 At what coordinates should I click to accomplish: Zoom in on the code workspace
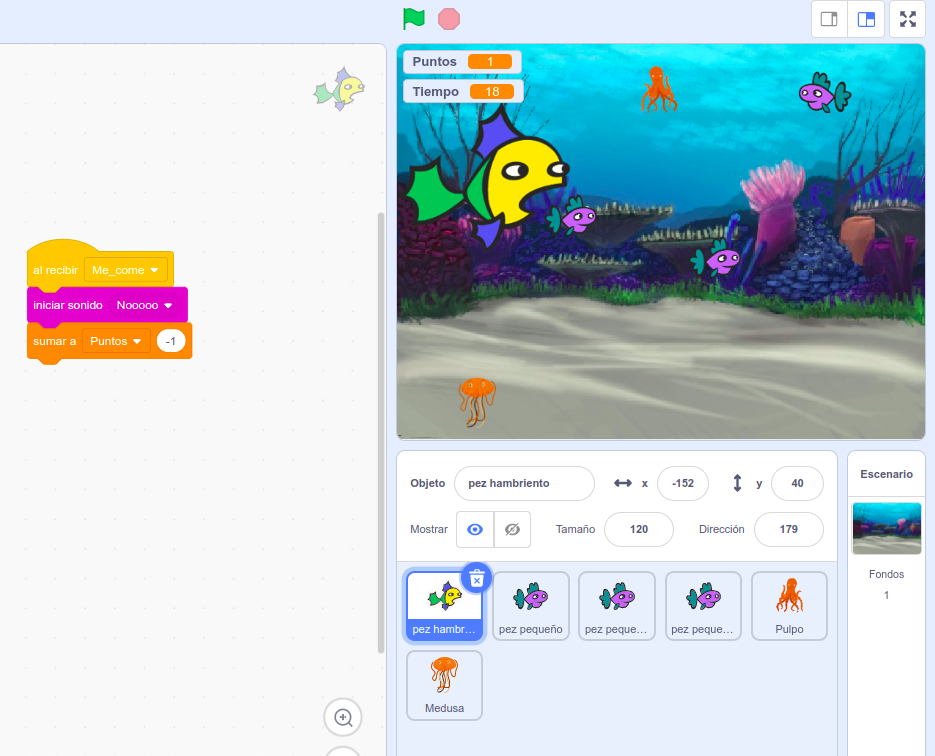(343, 717)
